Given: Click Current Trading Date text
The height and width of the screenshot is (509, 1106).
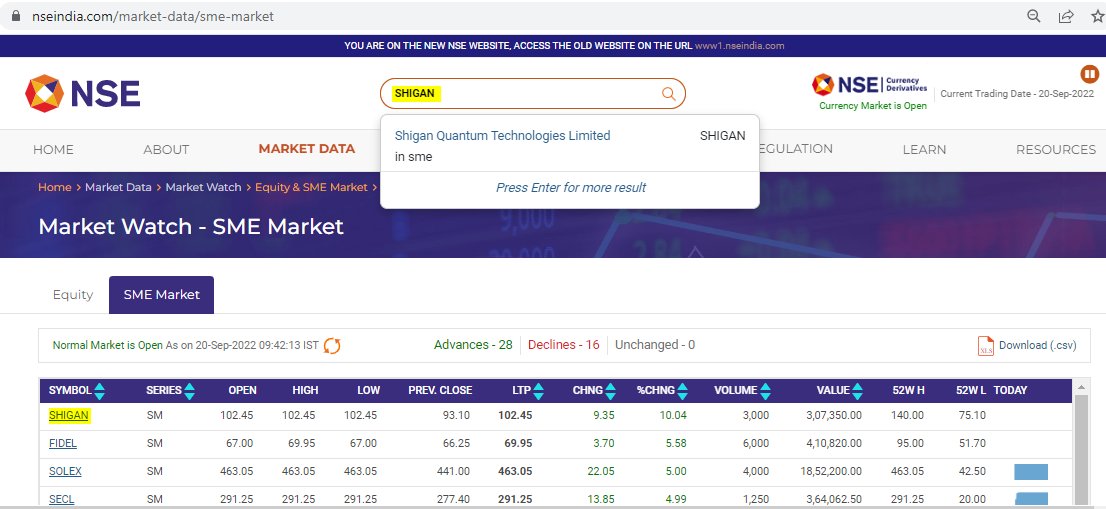Looking at the screenshot, I should tap(1016, 94).
